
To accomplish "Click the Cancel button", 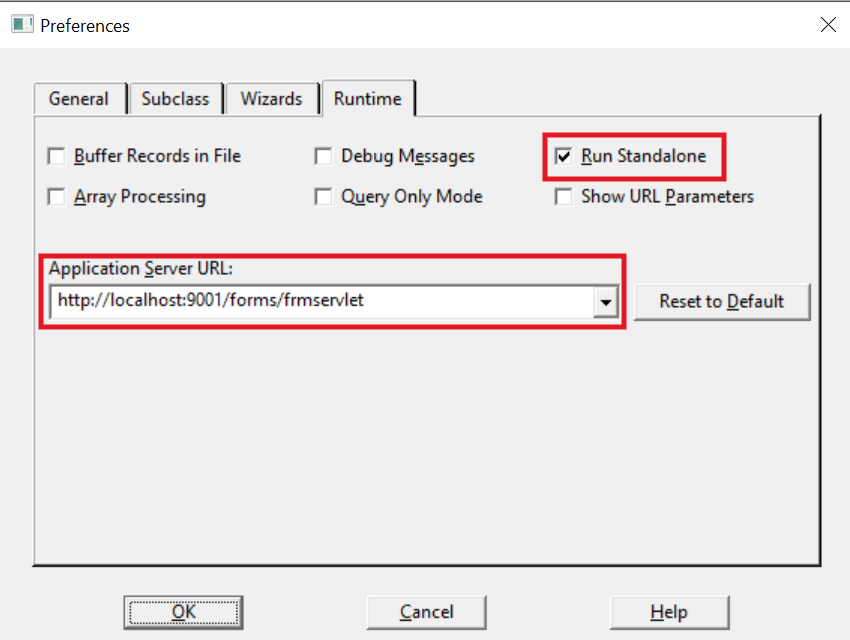I will [x=426, y=612].
